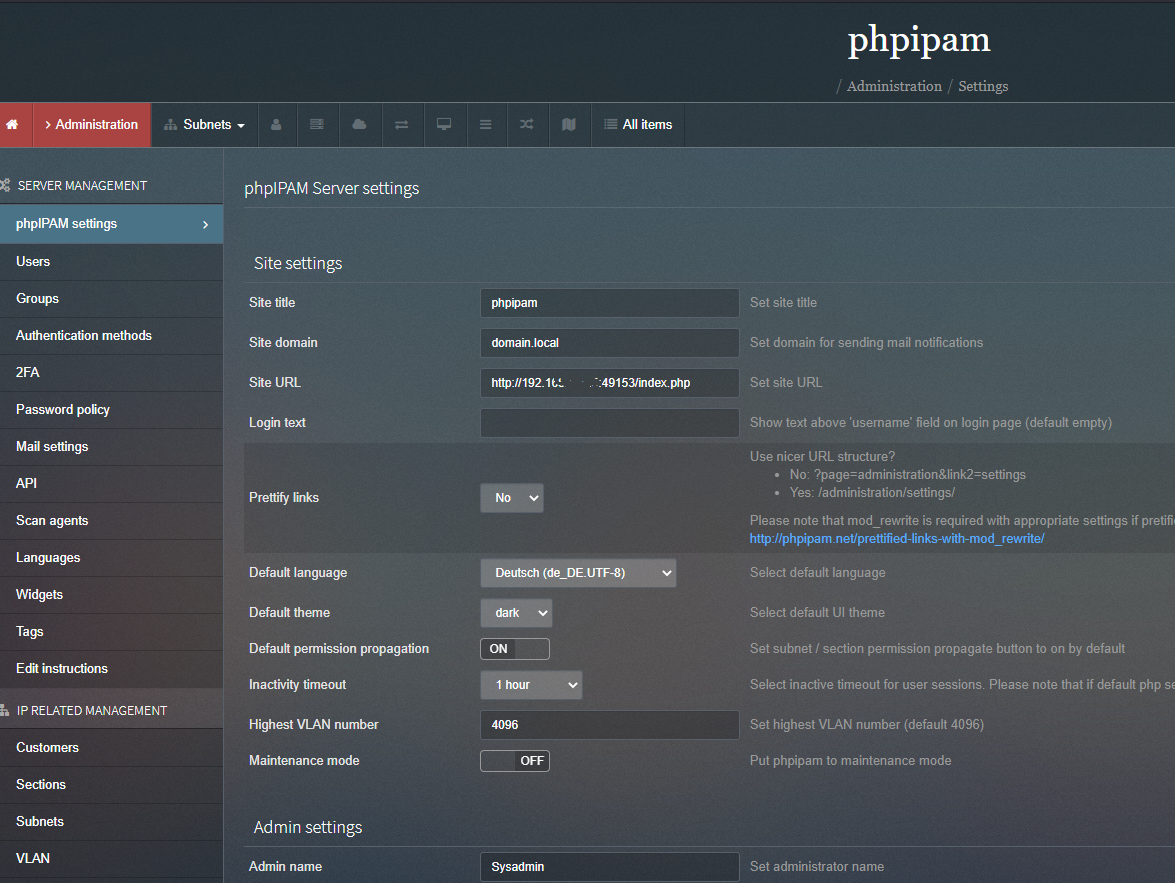Open the user silhouette icon in navbar
Image resolution: width=1175 pixels, height=883 pixels.
(x=276, y=124)
